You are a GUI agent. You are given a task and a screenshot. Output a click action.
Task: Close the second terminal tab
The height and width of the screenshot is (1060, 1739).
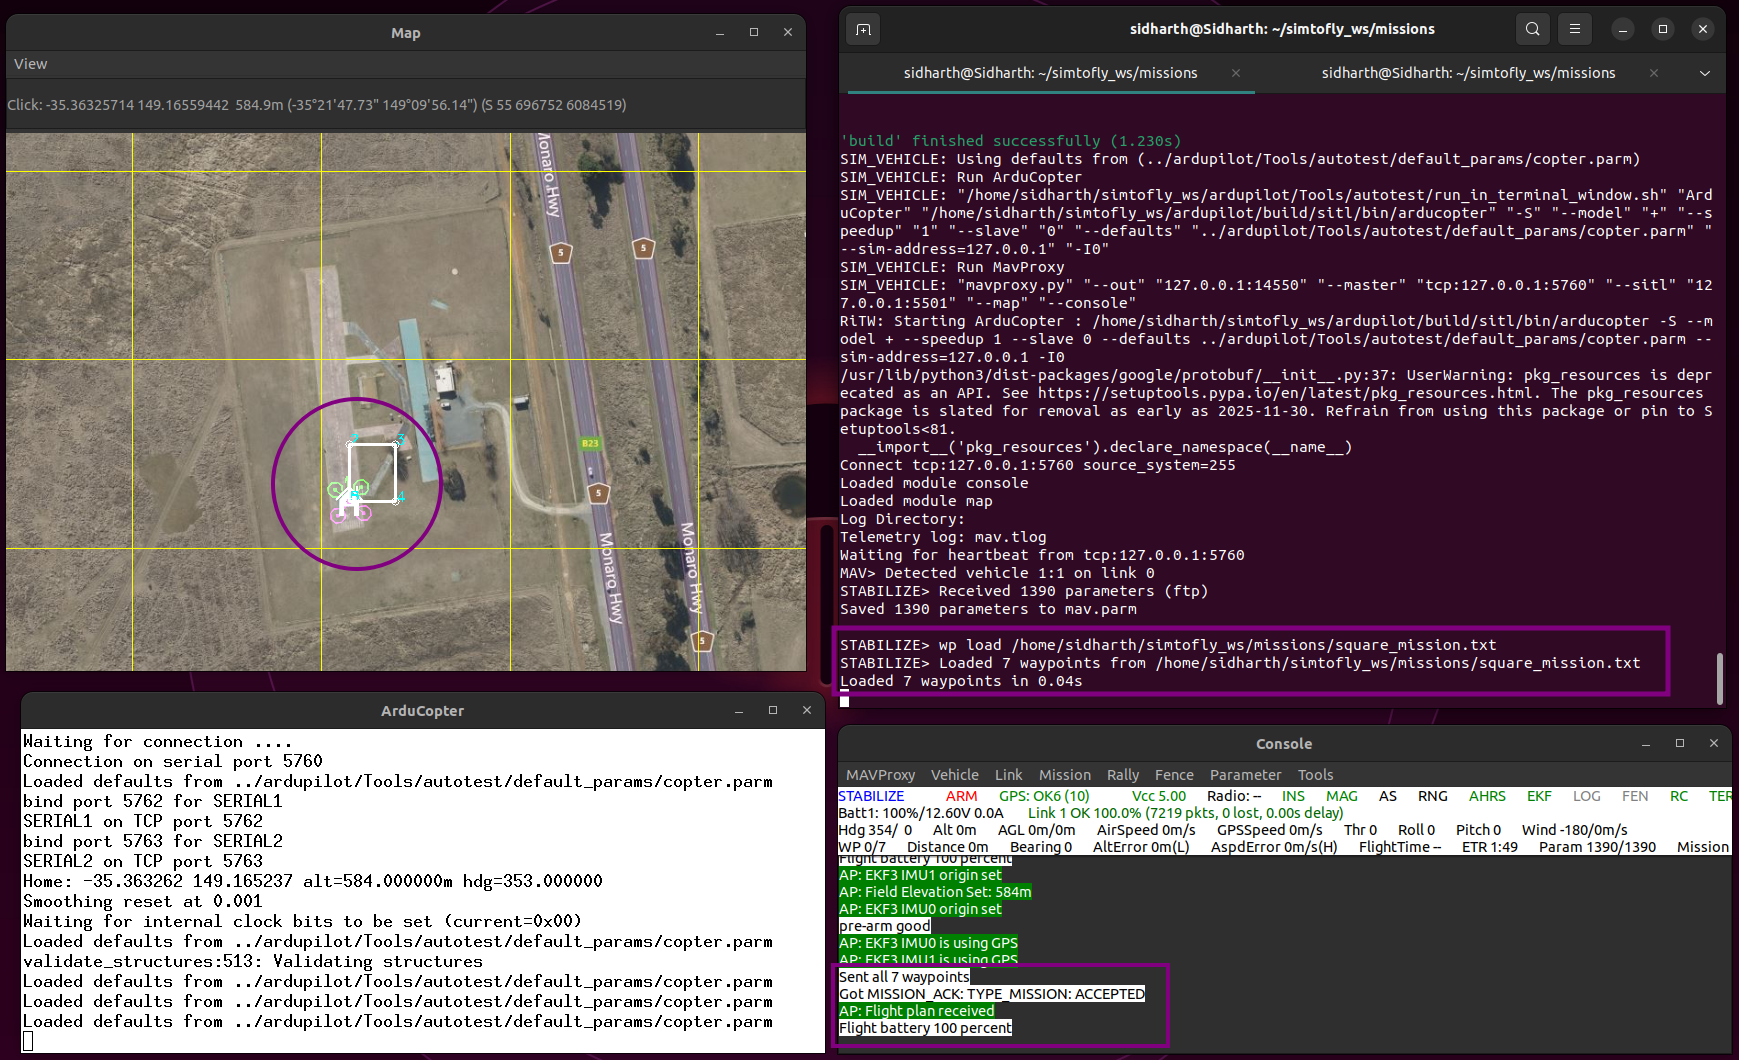[1654, 73]
